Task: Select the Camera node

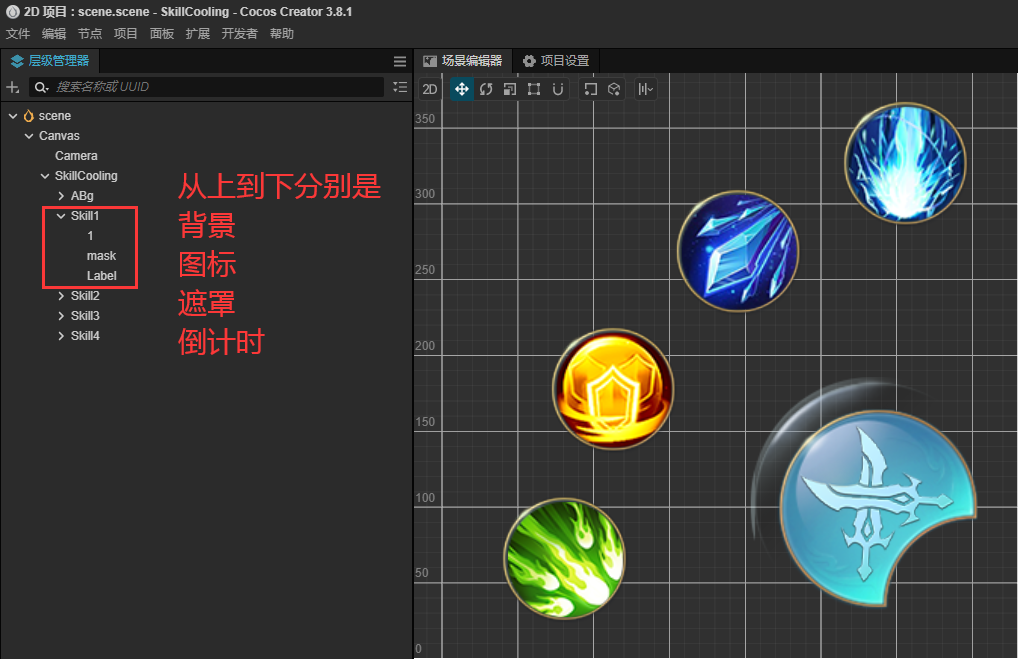Action: (x=76, y=156)
